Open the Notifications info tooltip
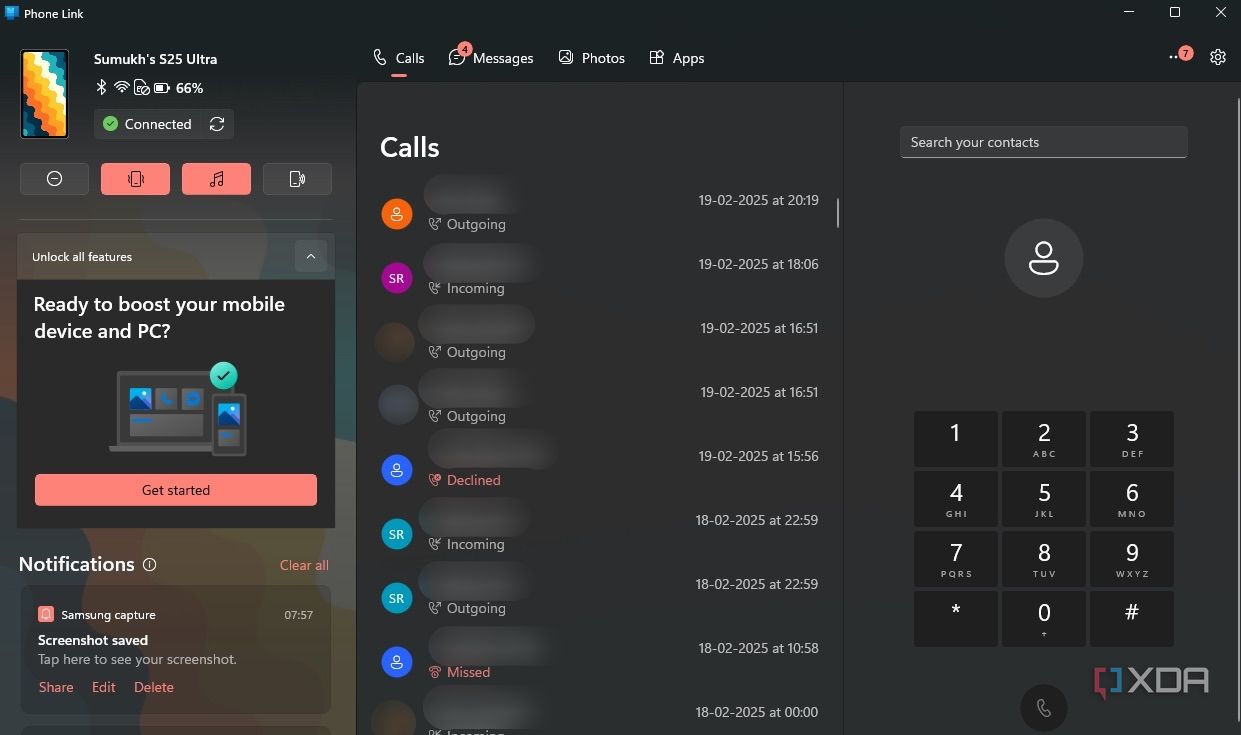Screen dimensions: 1241x735 coord(149,565)
